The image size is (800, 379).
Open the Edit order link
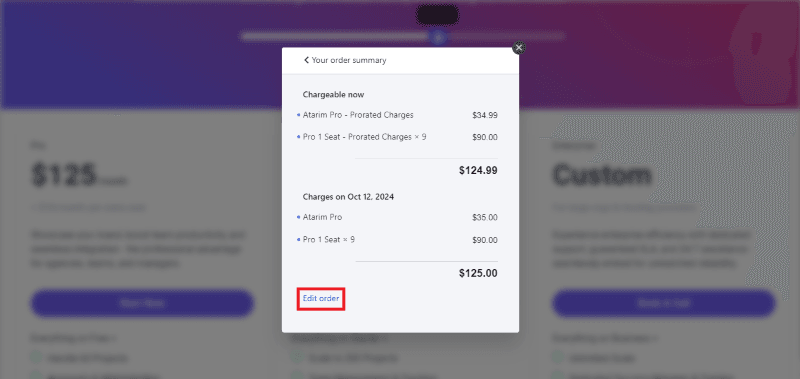[x=321, y=298]
